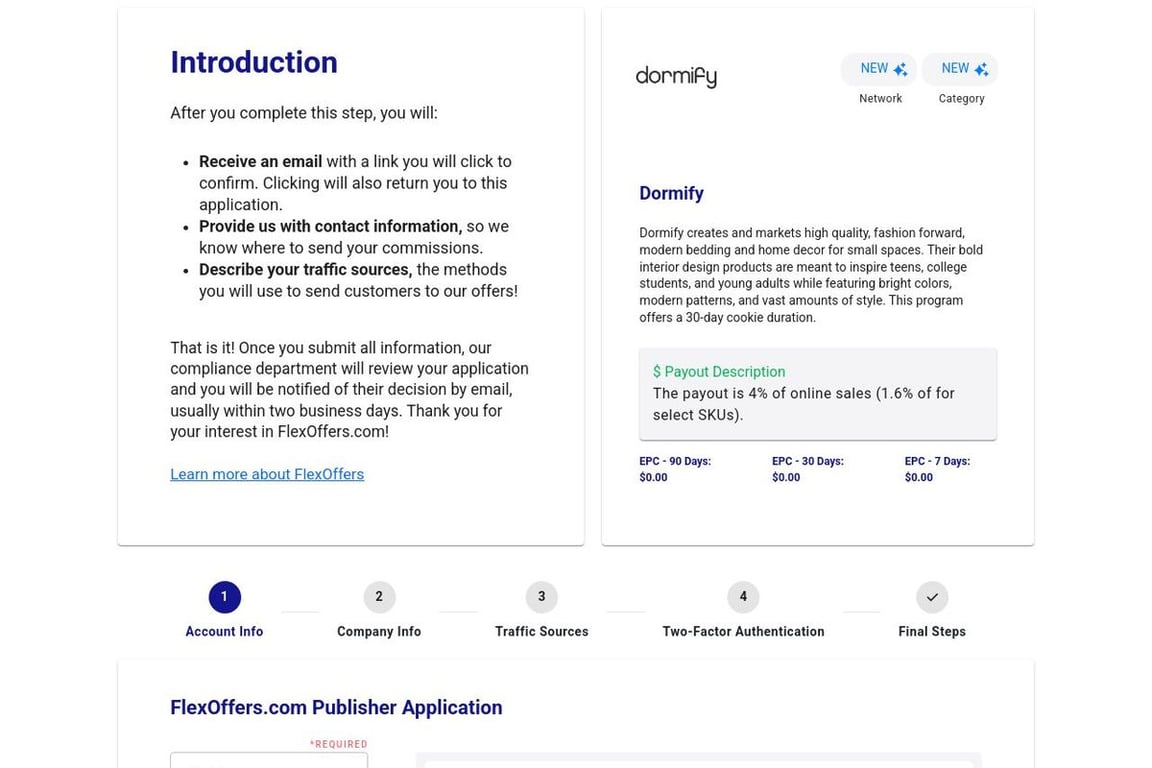
Task: Click 'Describe your traffic sources' text
Action: click(x=306, y=270)
